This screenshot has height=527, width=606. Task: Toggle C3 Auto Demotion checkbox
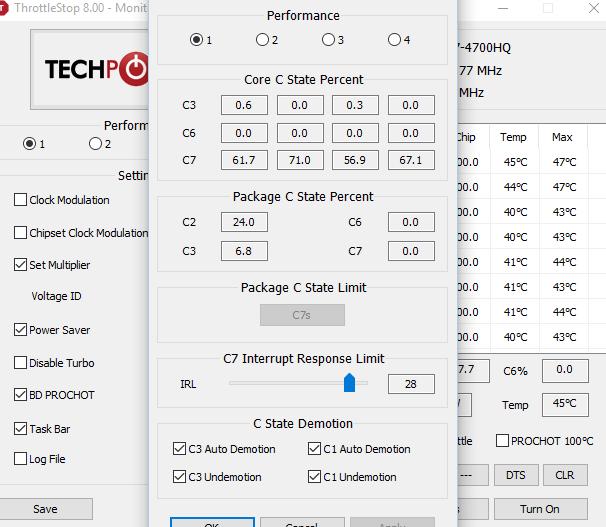179,449
